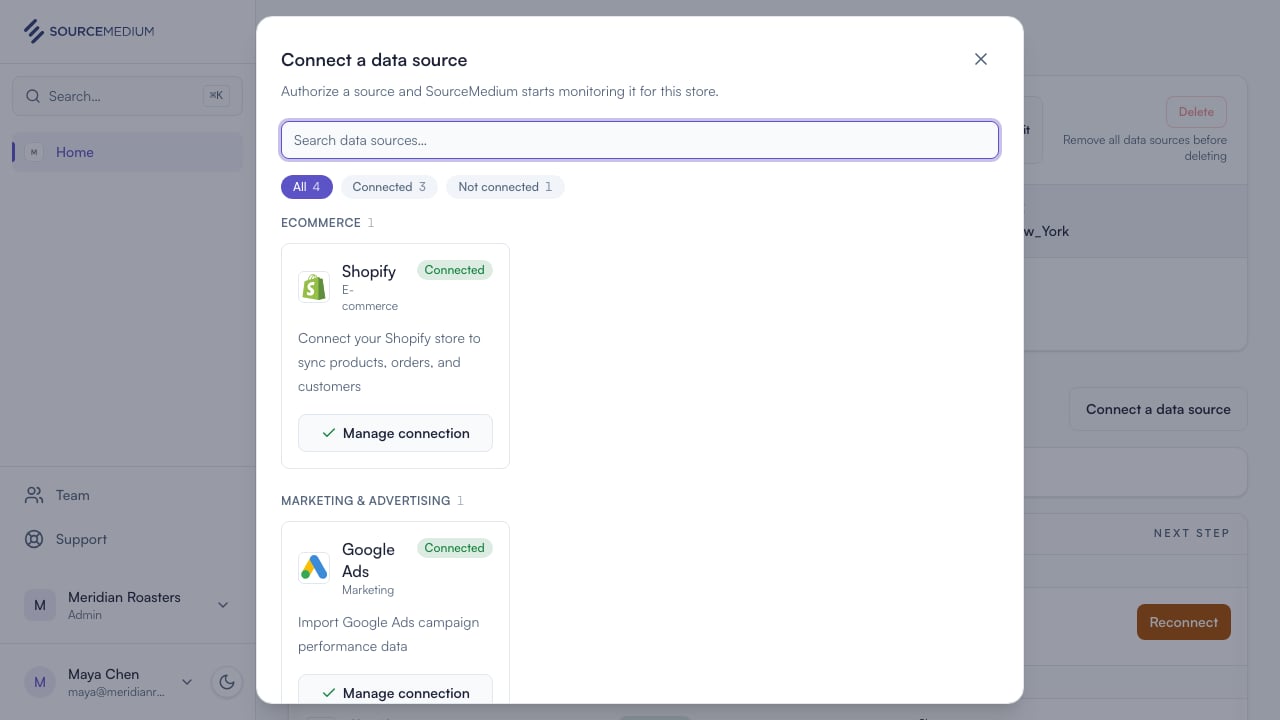This screenshot has width=1280, height=720.
Task: Click the keyboard shortcut badge in the search box
Action: tap(216, 96)
